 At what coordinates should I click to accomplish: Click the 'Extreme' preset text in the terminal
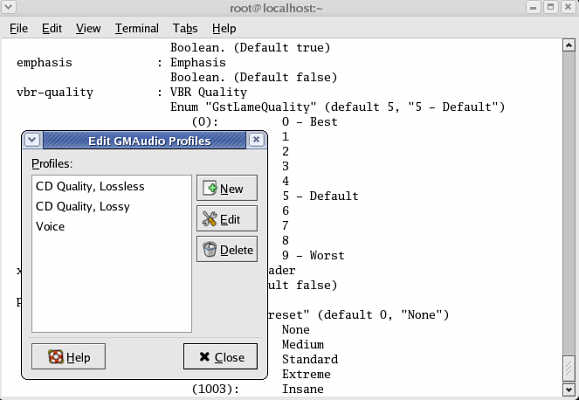306,374
